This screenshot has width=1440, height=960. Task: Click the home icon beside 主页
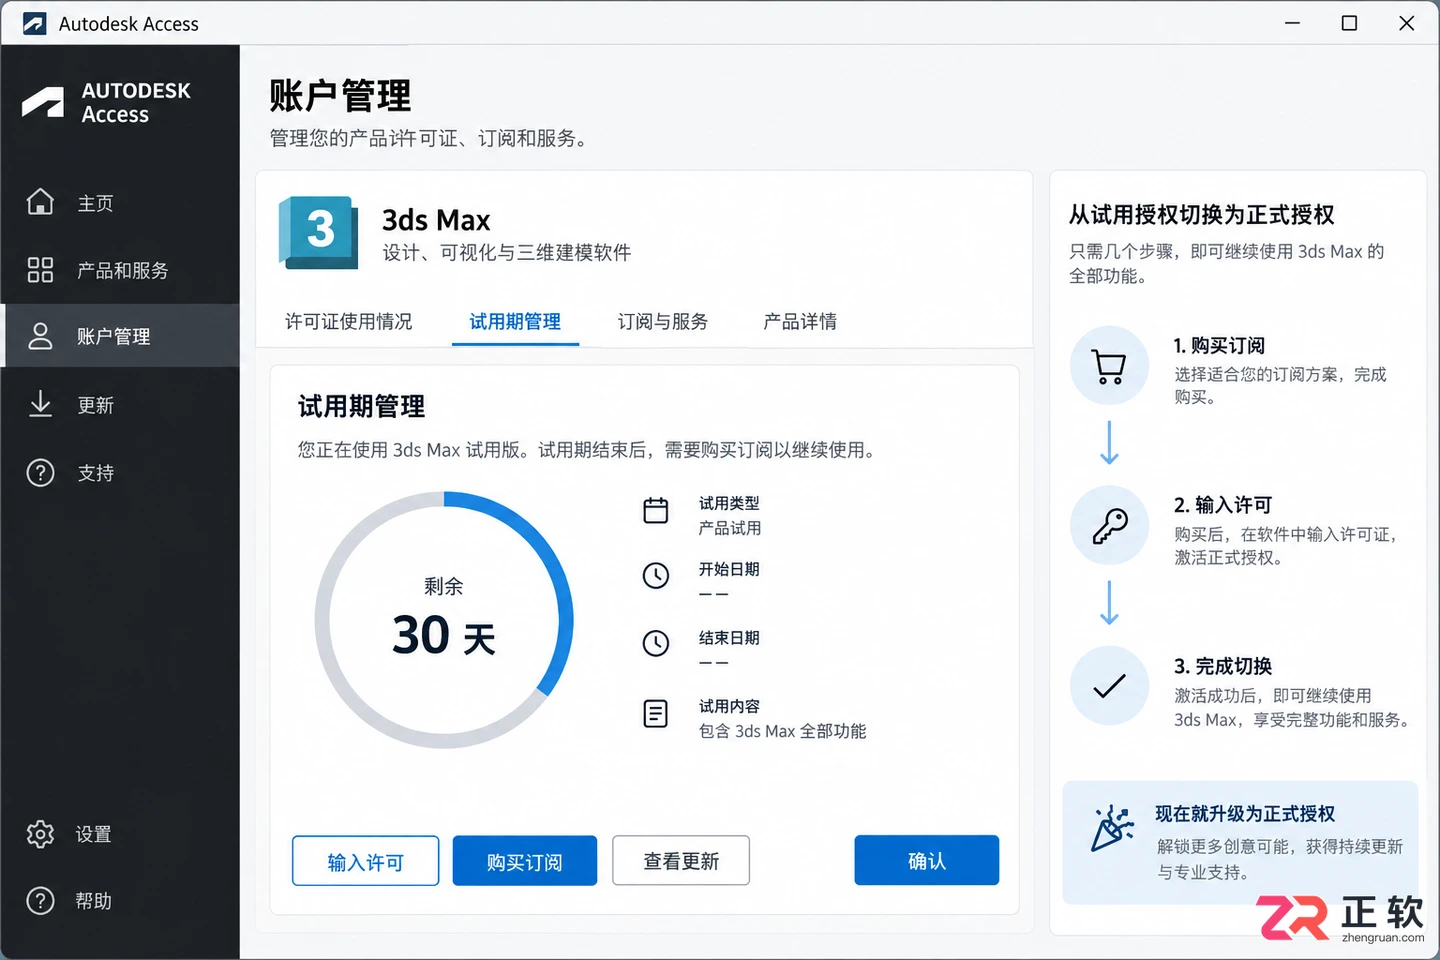click(40, 202)
